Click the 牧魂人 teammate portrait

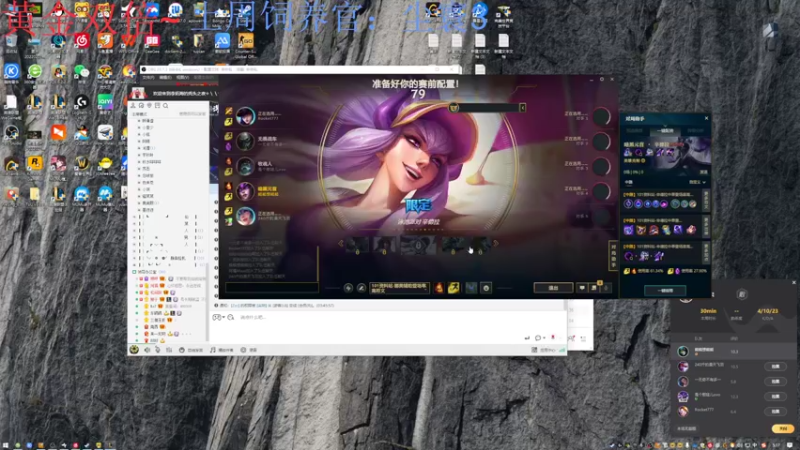click(245, 166)
